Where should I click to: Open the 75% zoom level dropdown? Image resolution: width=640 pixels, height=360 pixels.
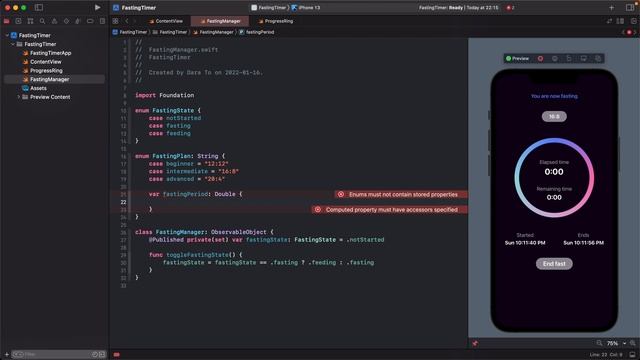pos(616,343)
